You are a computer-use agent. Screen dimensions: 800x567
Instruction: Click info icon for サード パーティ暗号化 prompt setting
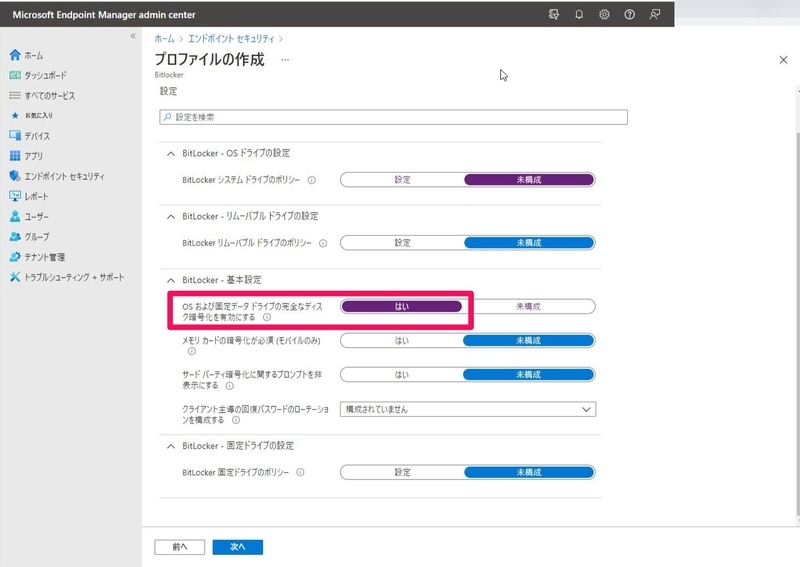tap(230, 386)
